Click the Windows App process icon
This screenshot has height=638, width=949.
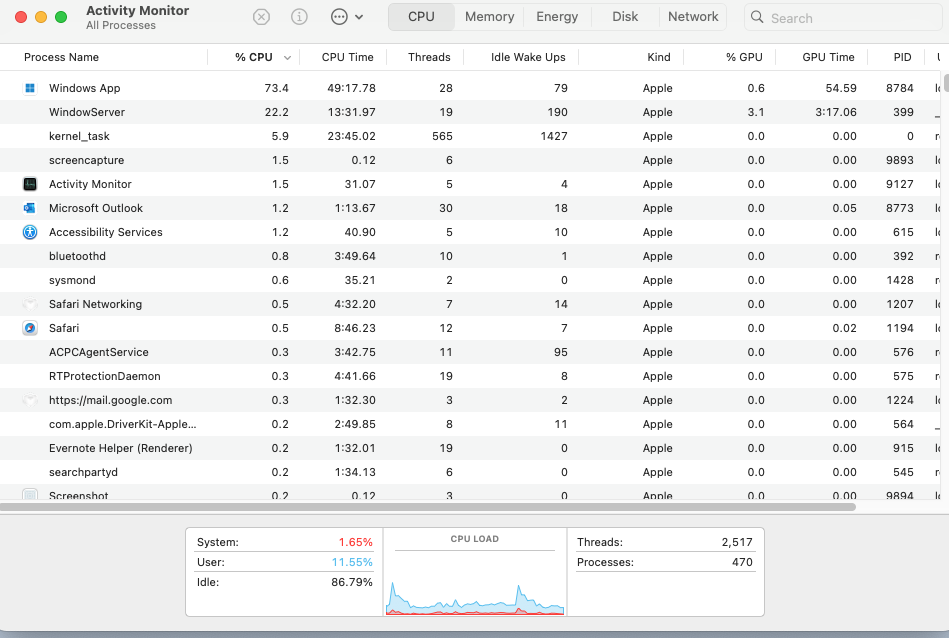(x=30, y=88)
